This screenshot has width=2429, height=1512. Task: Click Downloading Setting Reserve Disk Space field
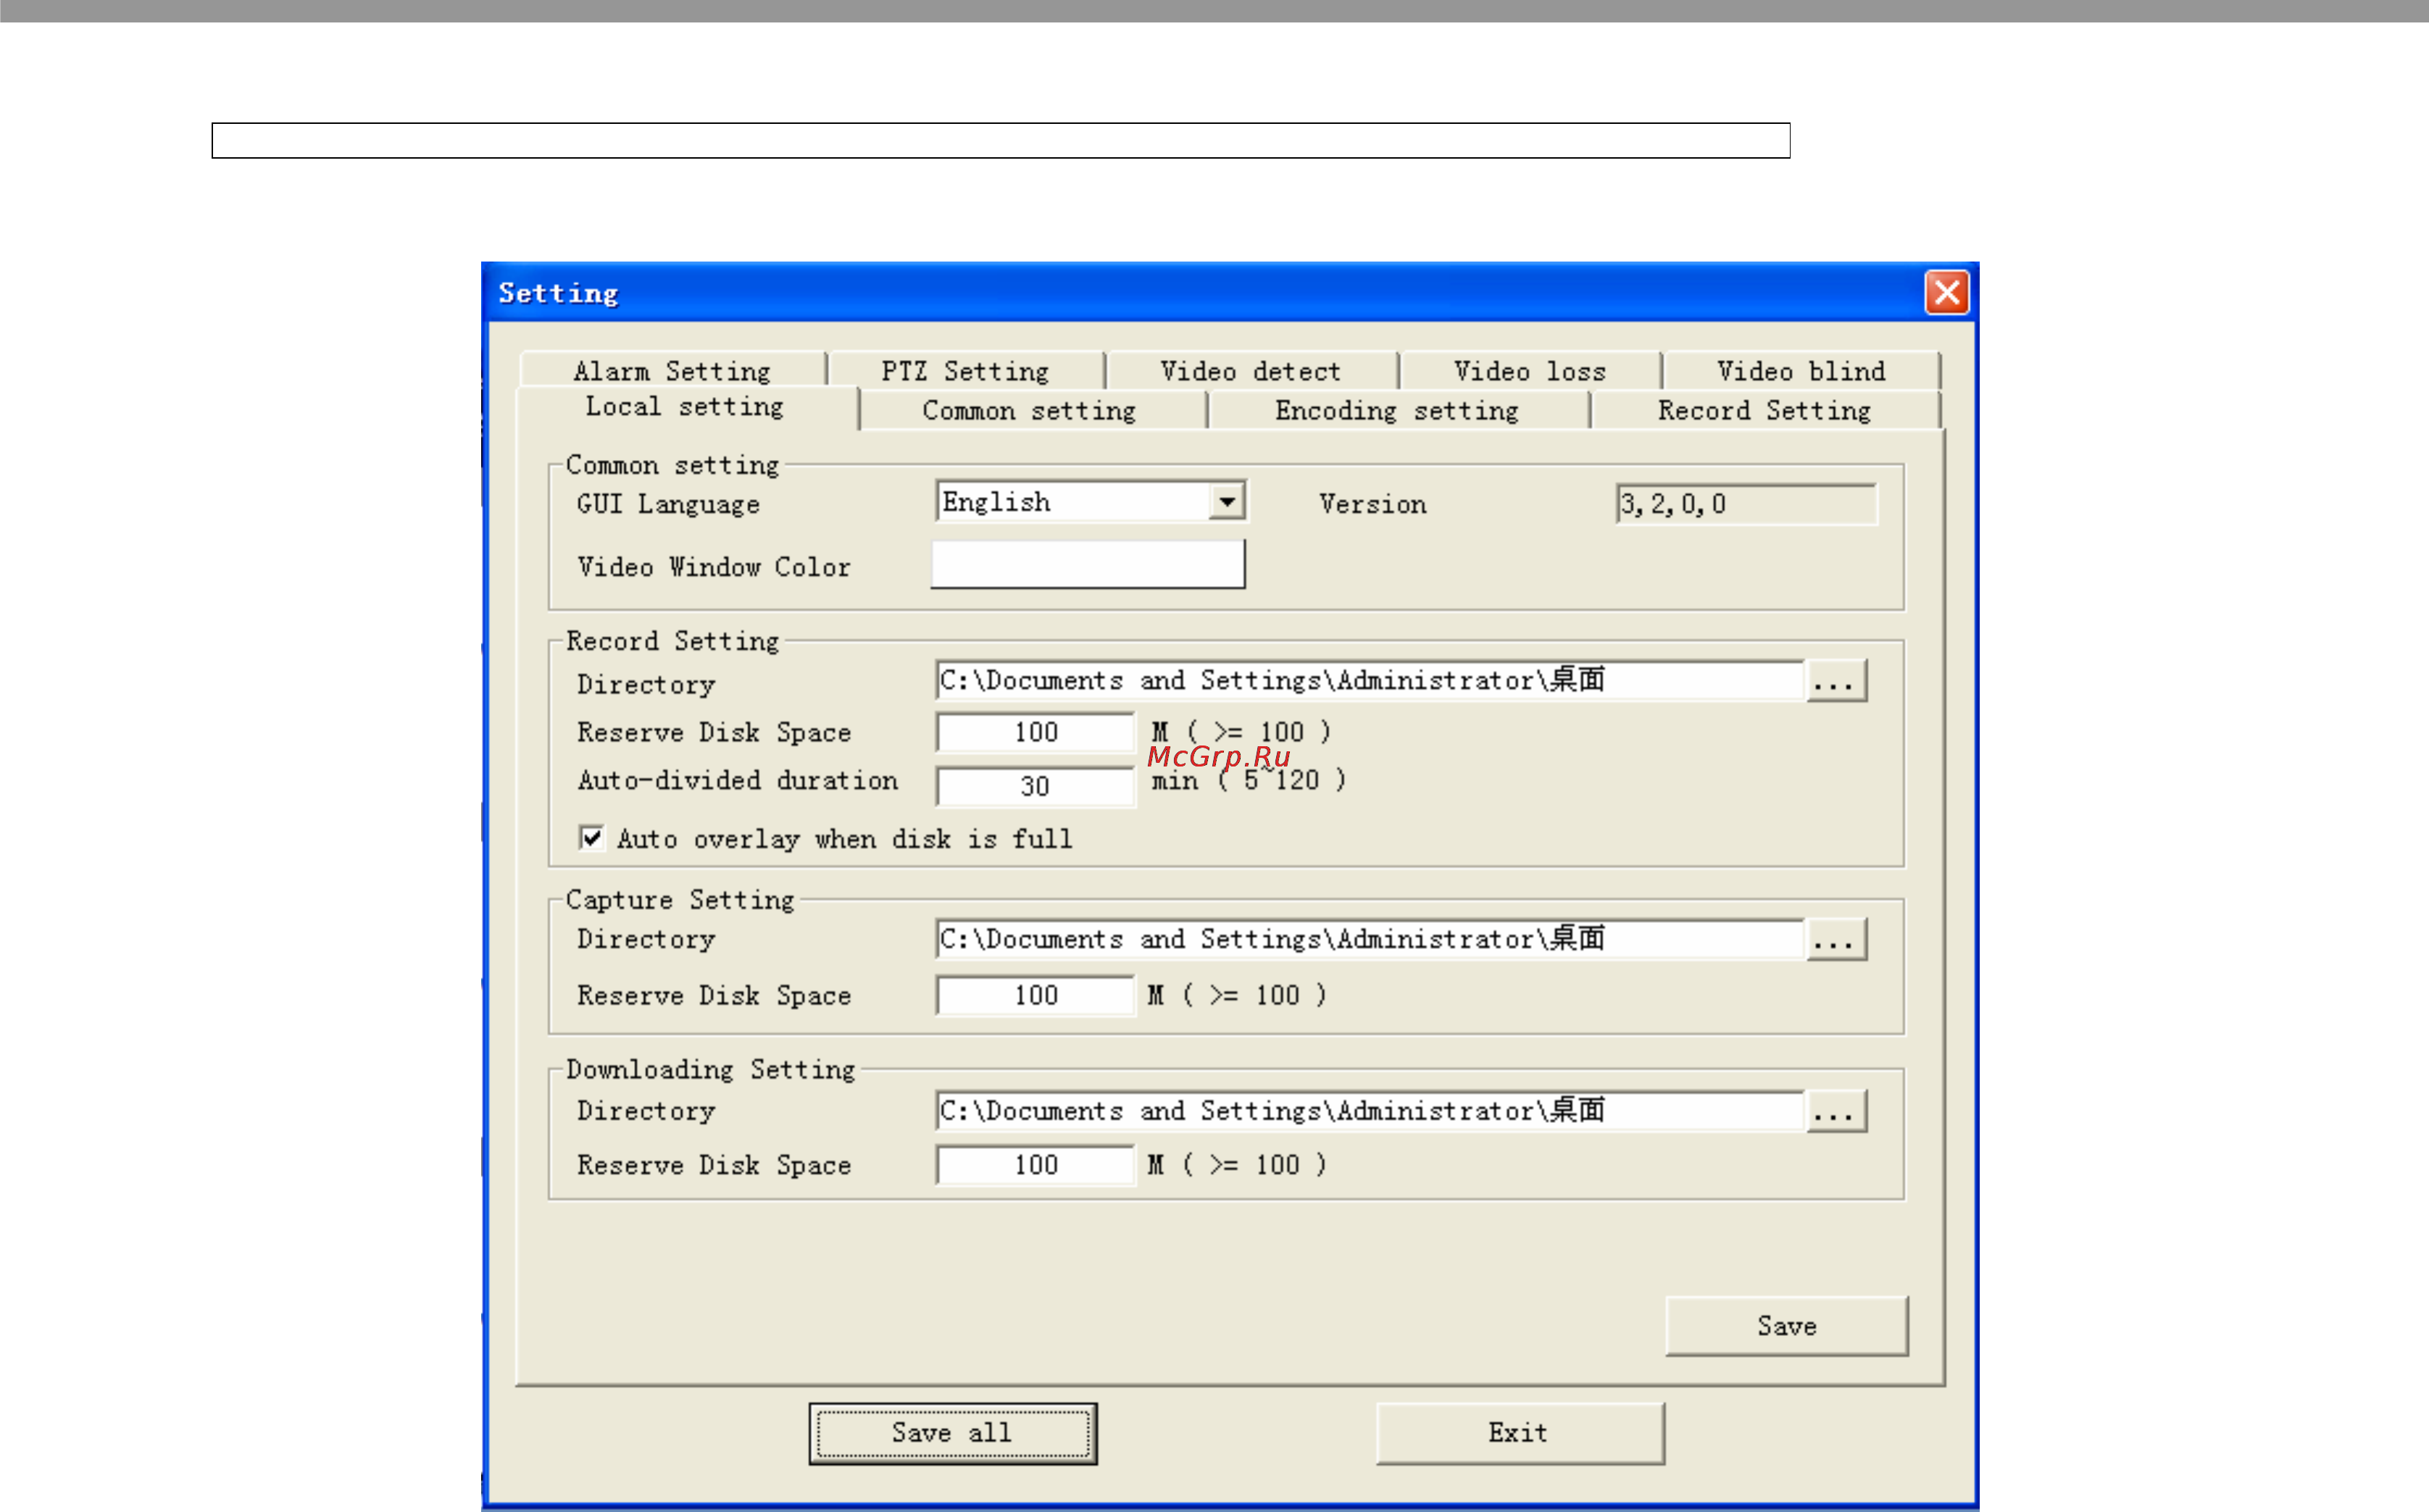(1035, 1166)
